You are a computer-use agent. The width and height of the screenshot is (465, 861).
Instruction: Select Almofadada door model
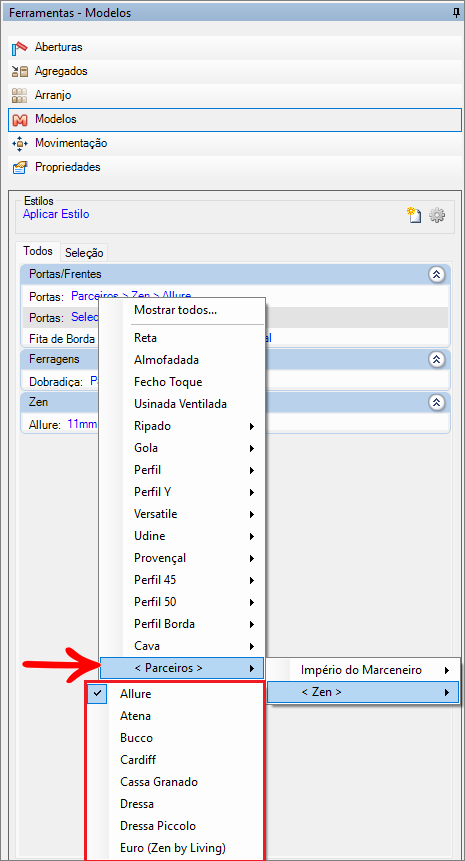182,360
